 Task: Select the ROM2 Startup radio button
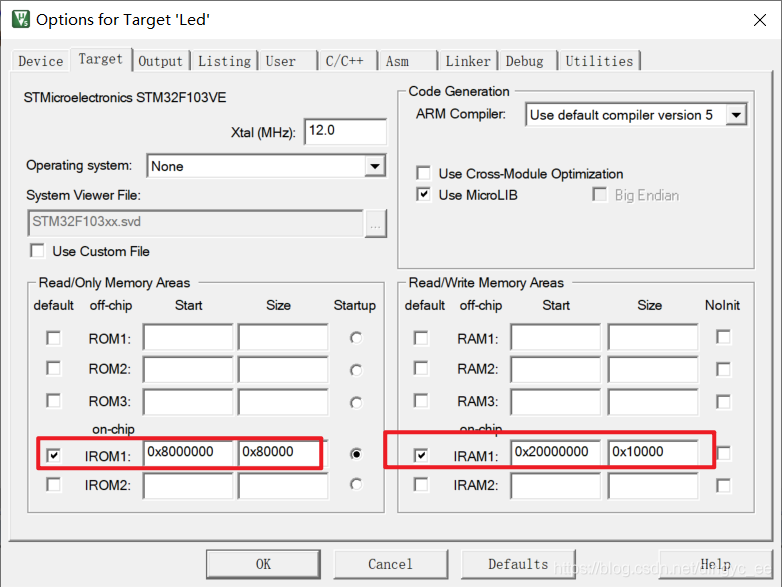[356, 370]
